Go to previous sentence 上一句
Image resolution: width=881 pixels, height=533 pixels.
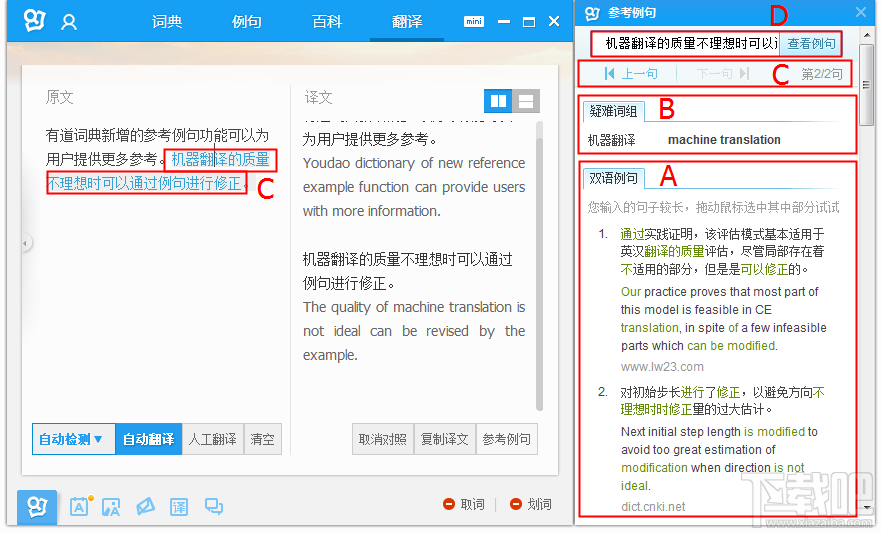(630, 74)
